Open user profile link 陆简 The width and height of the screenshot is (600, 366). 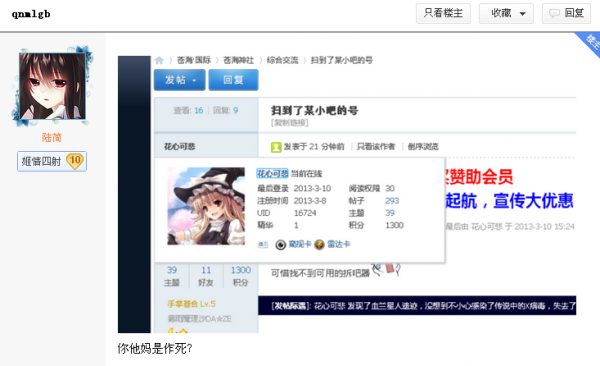tap(52, 137)
